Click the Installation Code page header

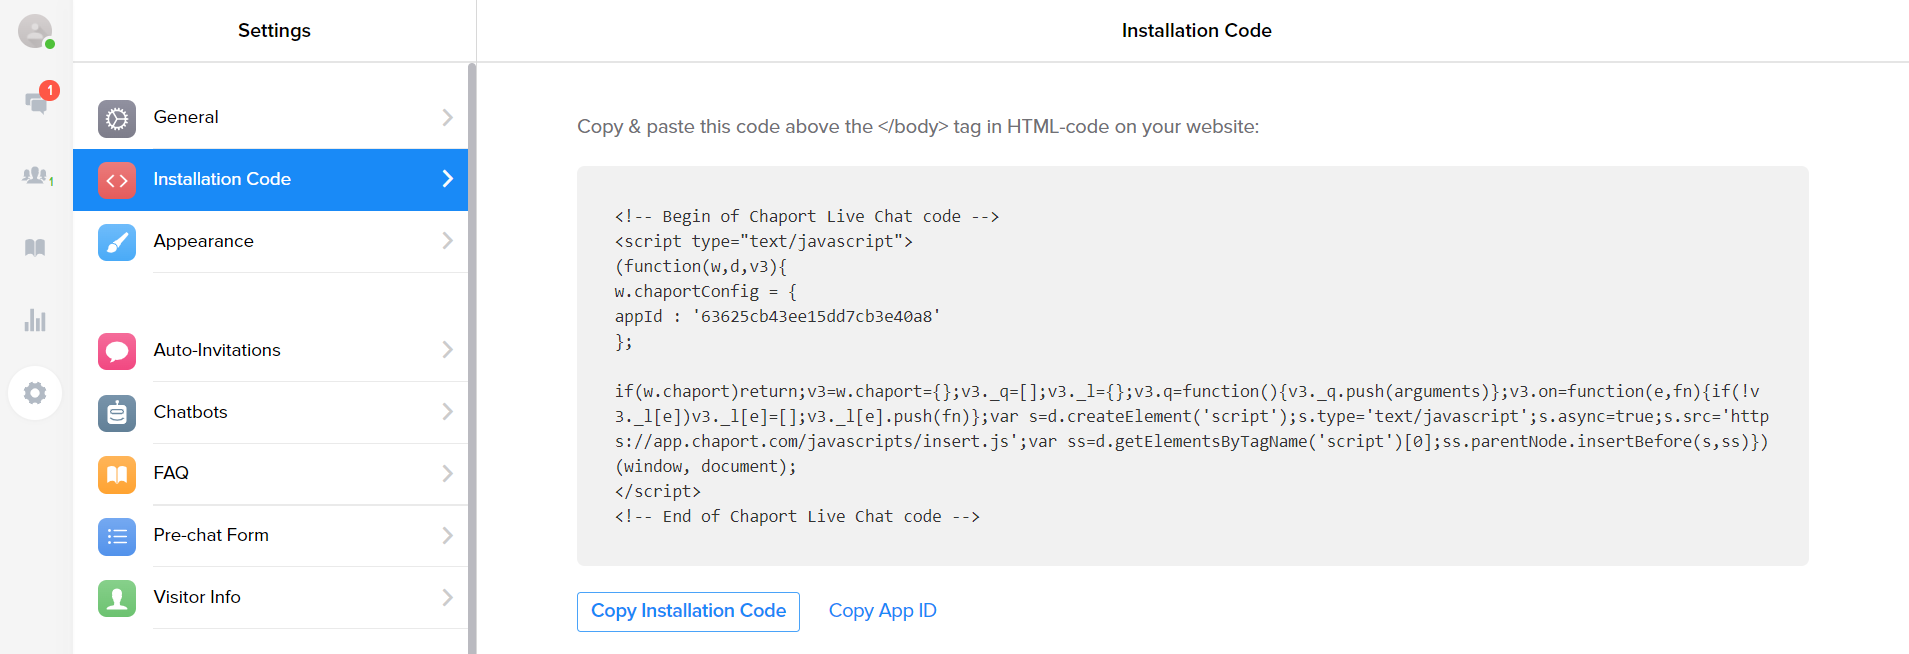pyautogui.click(x=1196, y=31)
